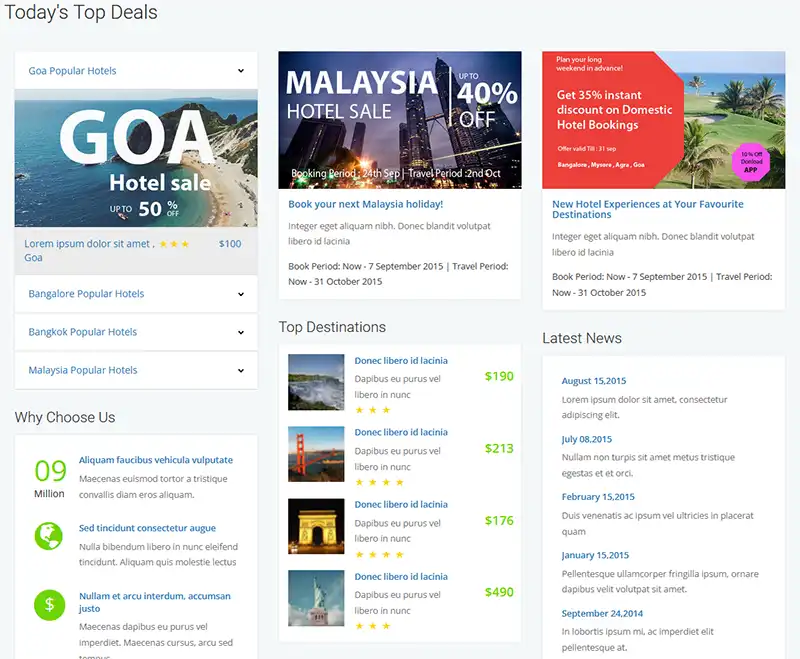Click the 'Why Choose Us' heading
This screenshot has height=659, width=800.
tap(65, 417)
